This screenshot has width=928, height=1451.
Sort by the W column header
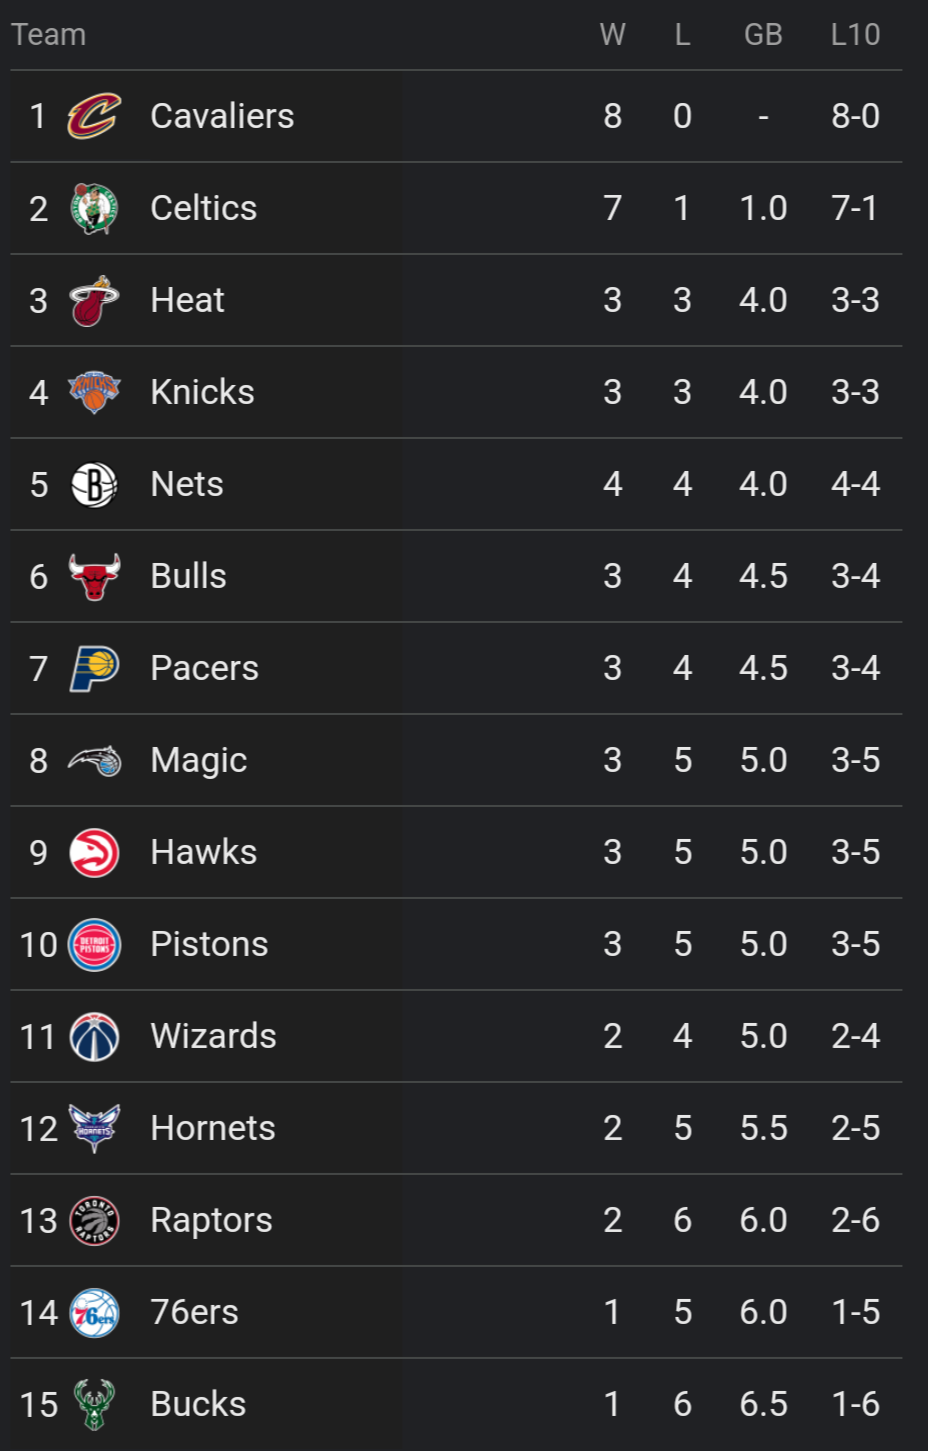tap(612, 35)
